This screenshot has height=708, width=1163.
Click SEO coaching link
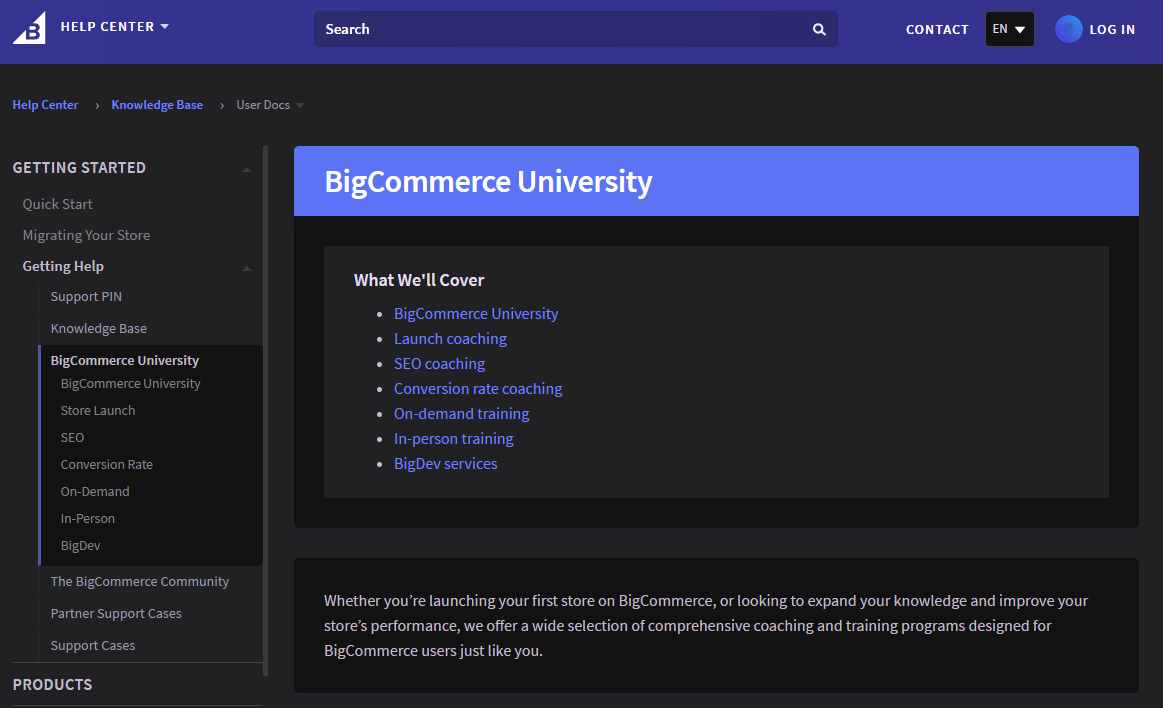pos(439,364)
